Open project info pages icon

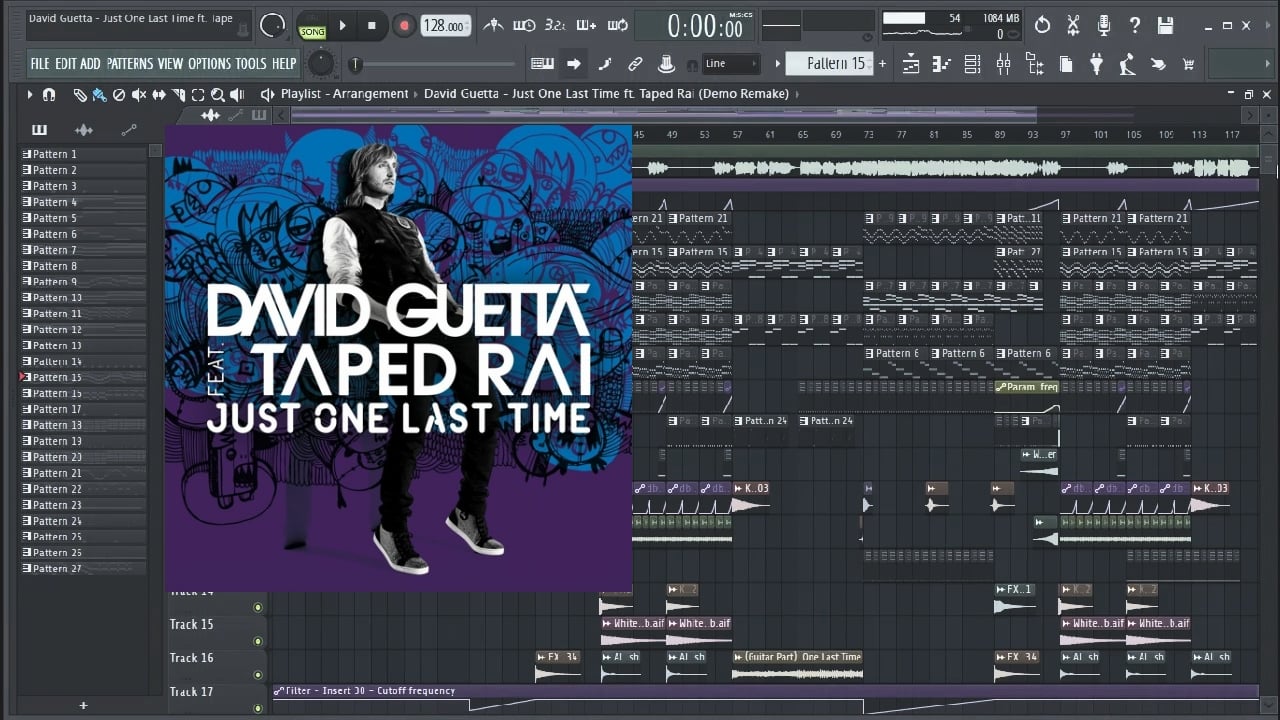click(1066, 65)
